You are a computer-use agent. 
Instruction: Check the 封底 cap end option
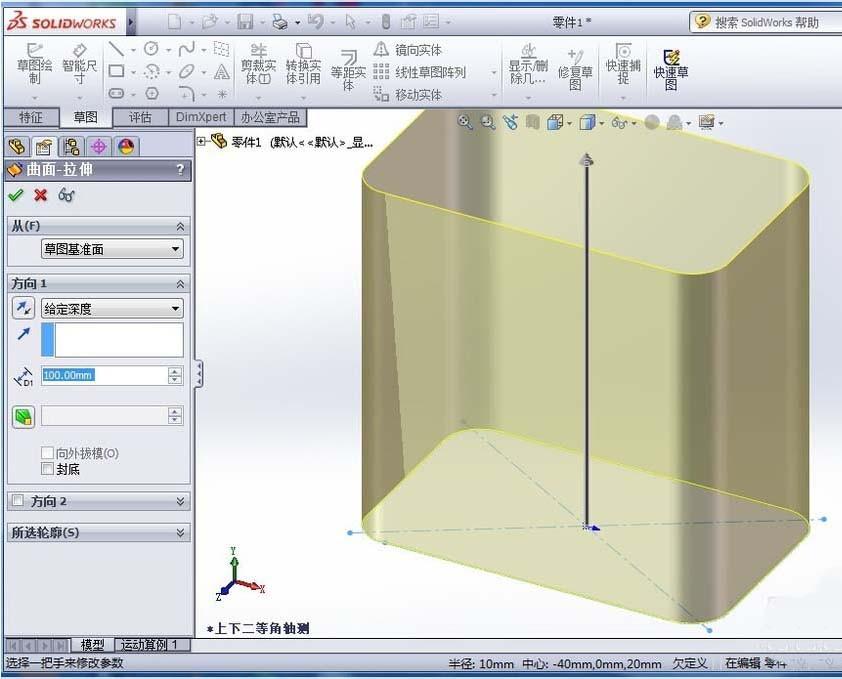(47, 467)
